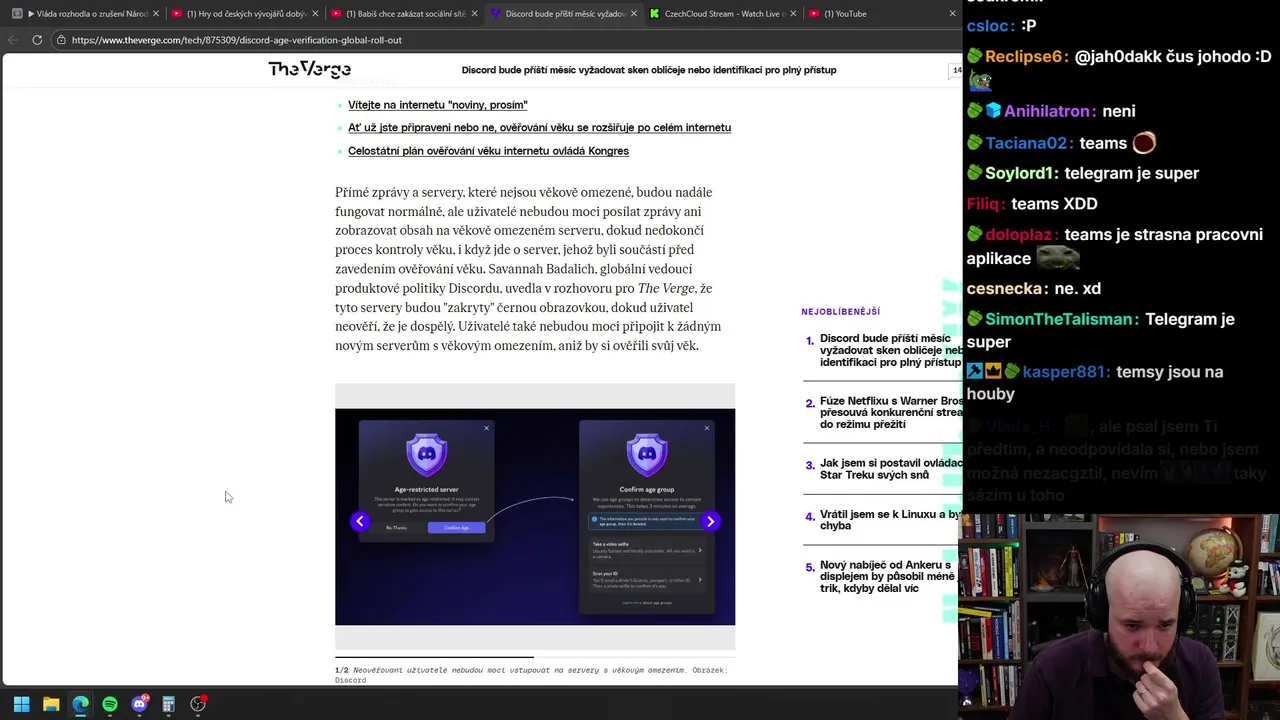Close the Vláda rozhodla tab

point(156,14)
